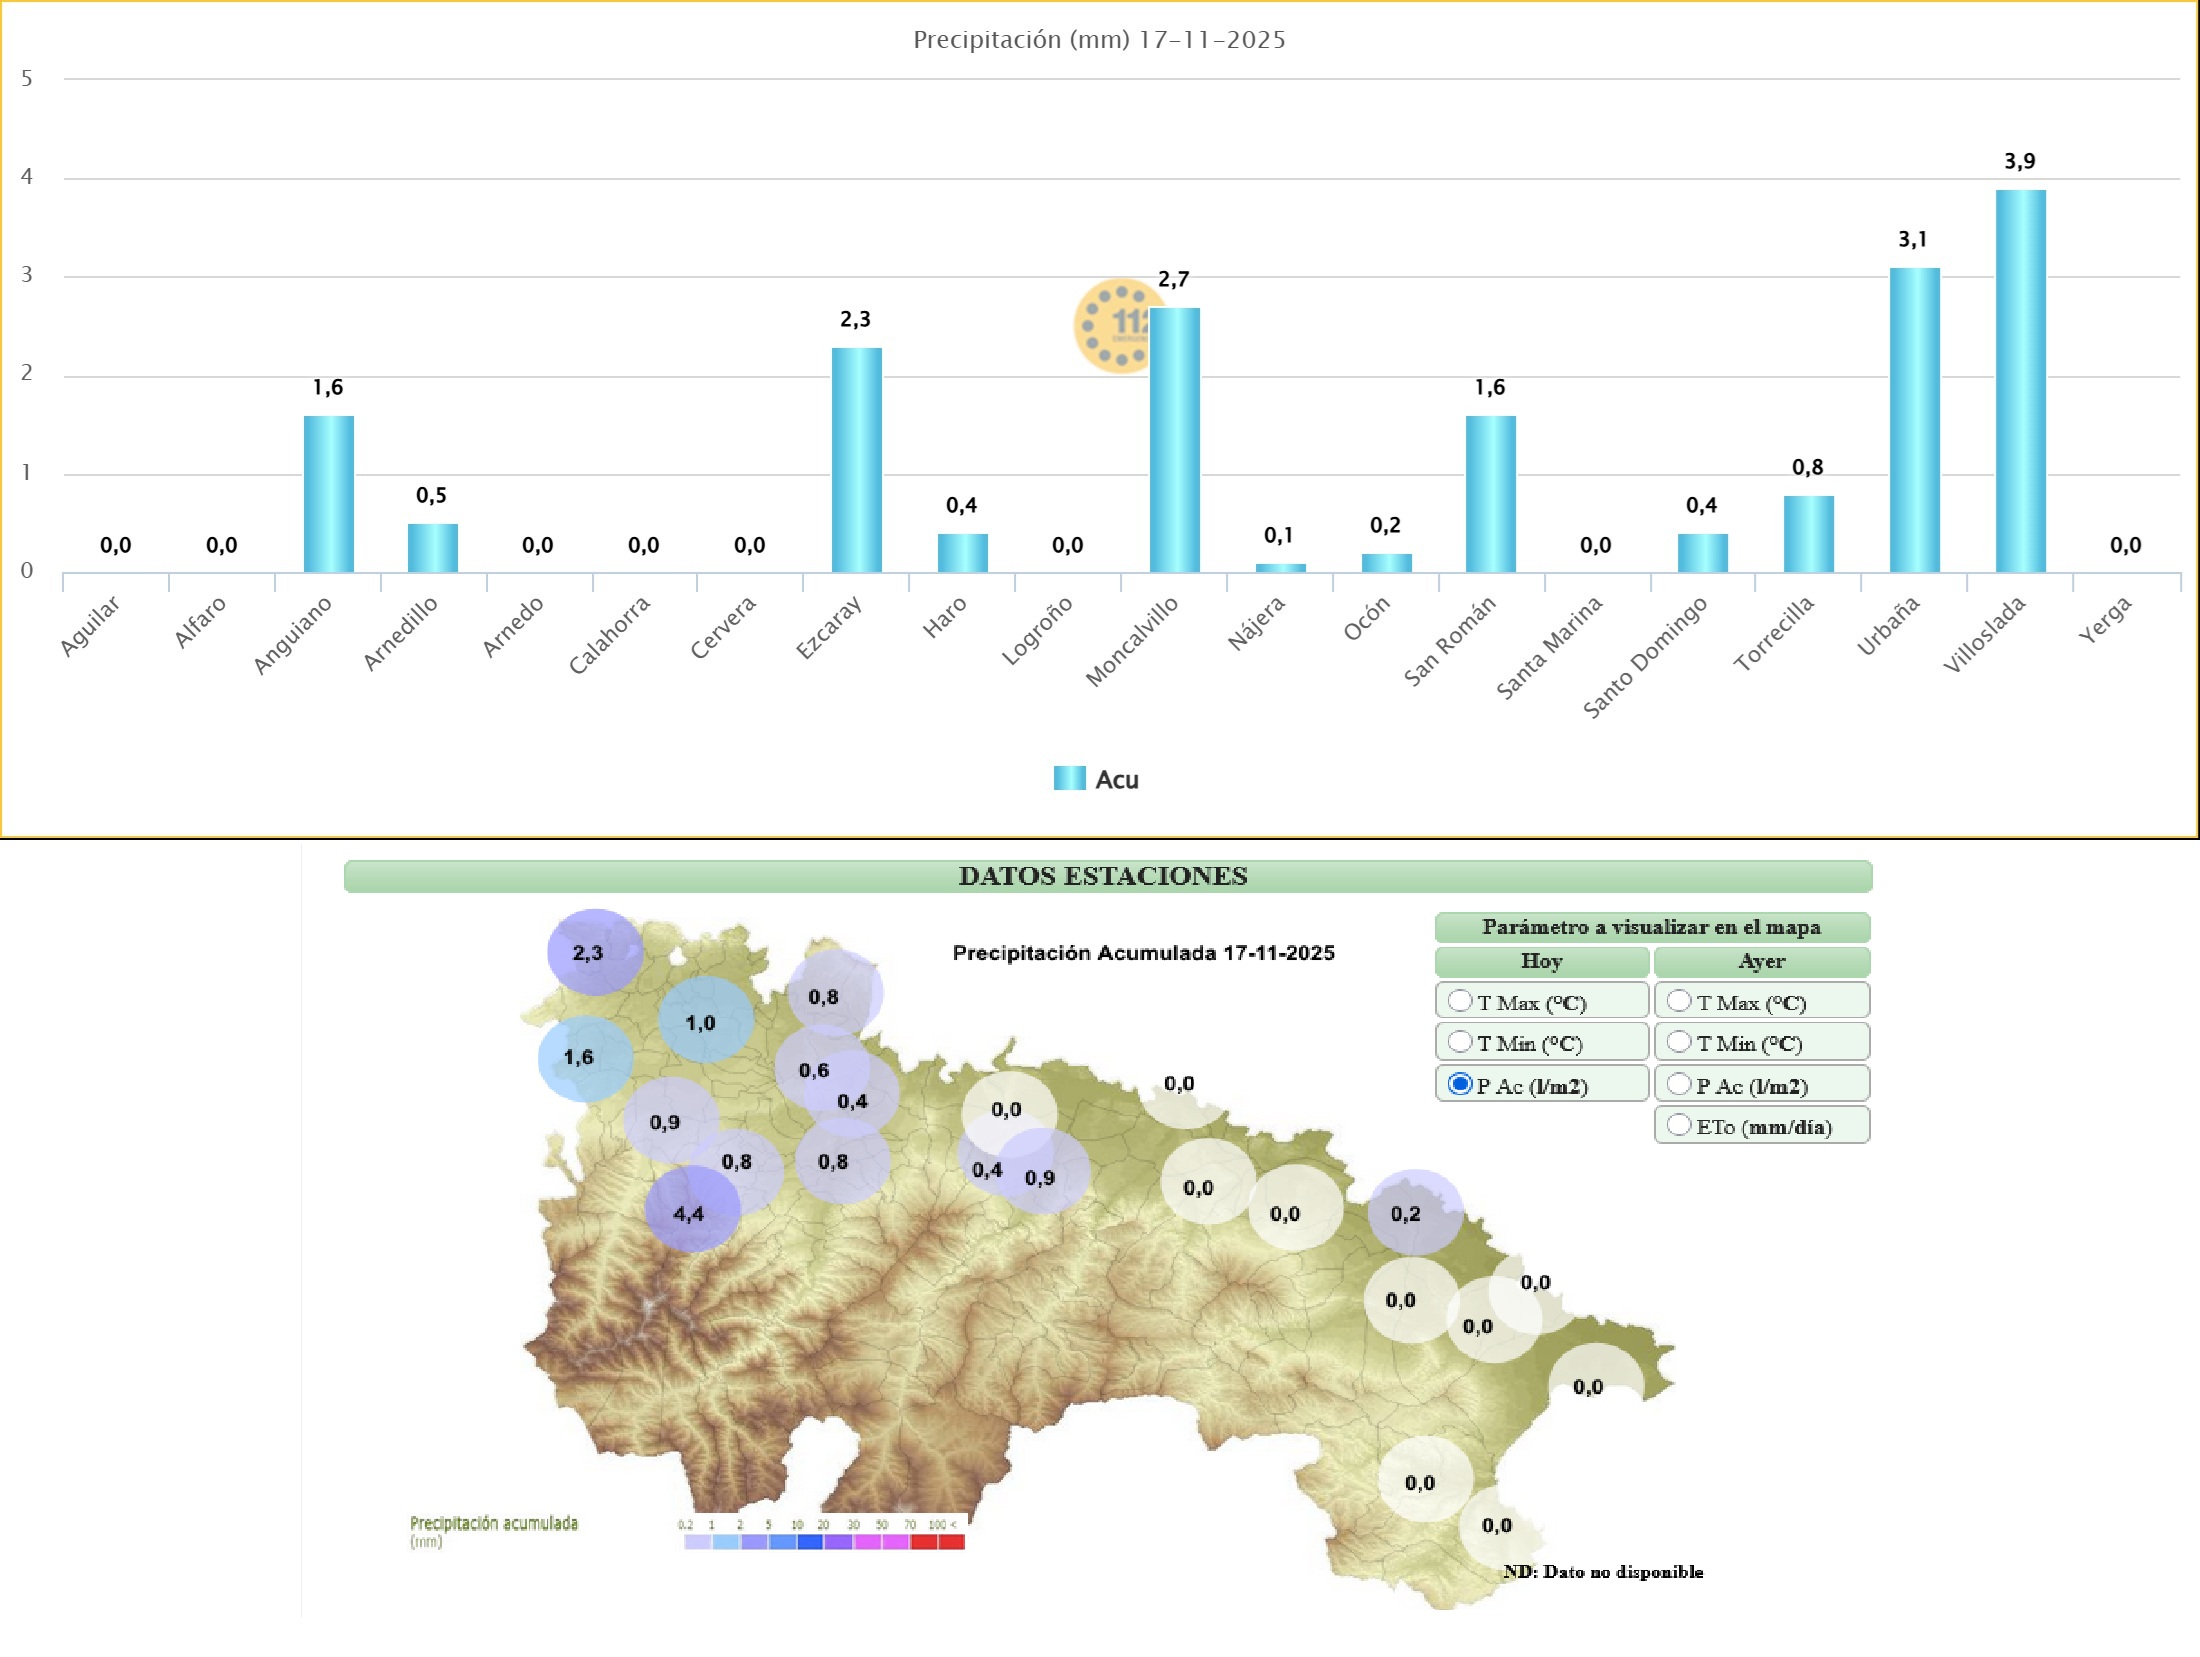Click the Anguiano bar in the chart

pos(329,494)
